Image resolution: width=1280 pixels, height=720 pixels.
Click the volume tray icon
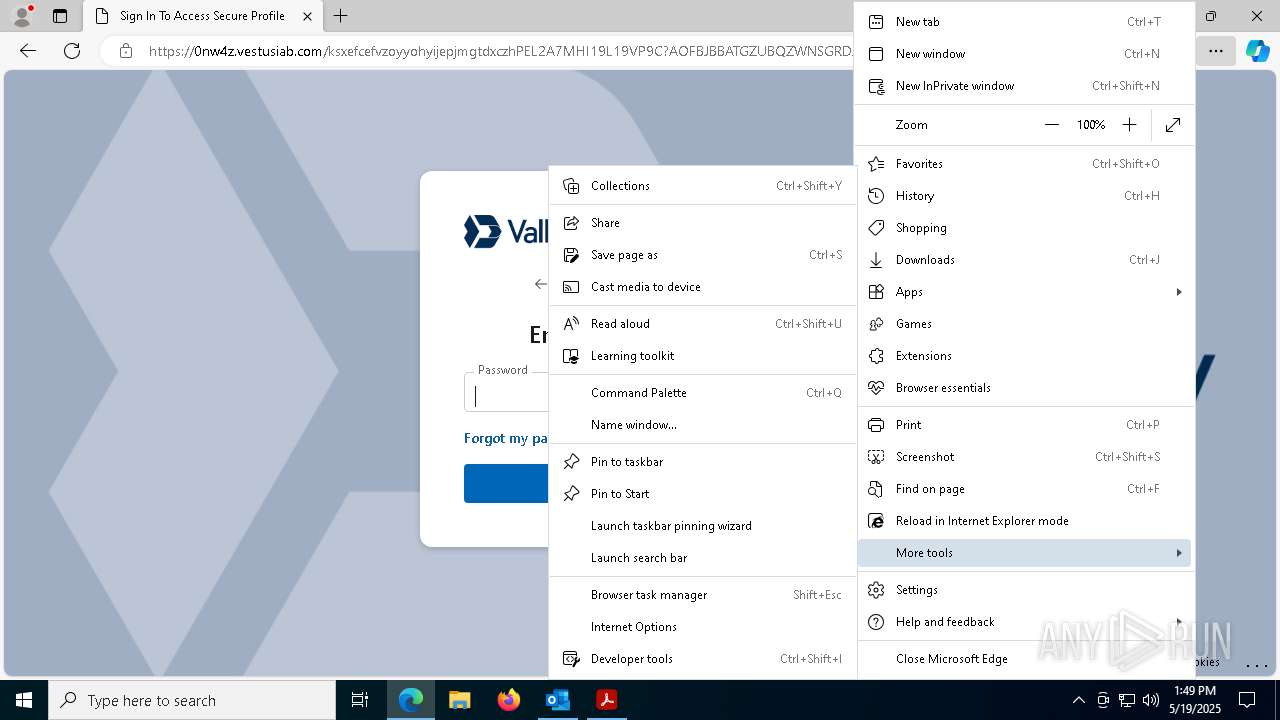pos(1150,700)
